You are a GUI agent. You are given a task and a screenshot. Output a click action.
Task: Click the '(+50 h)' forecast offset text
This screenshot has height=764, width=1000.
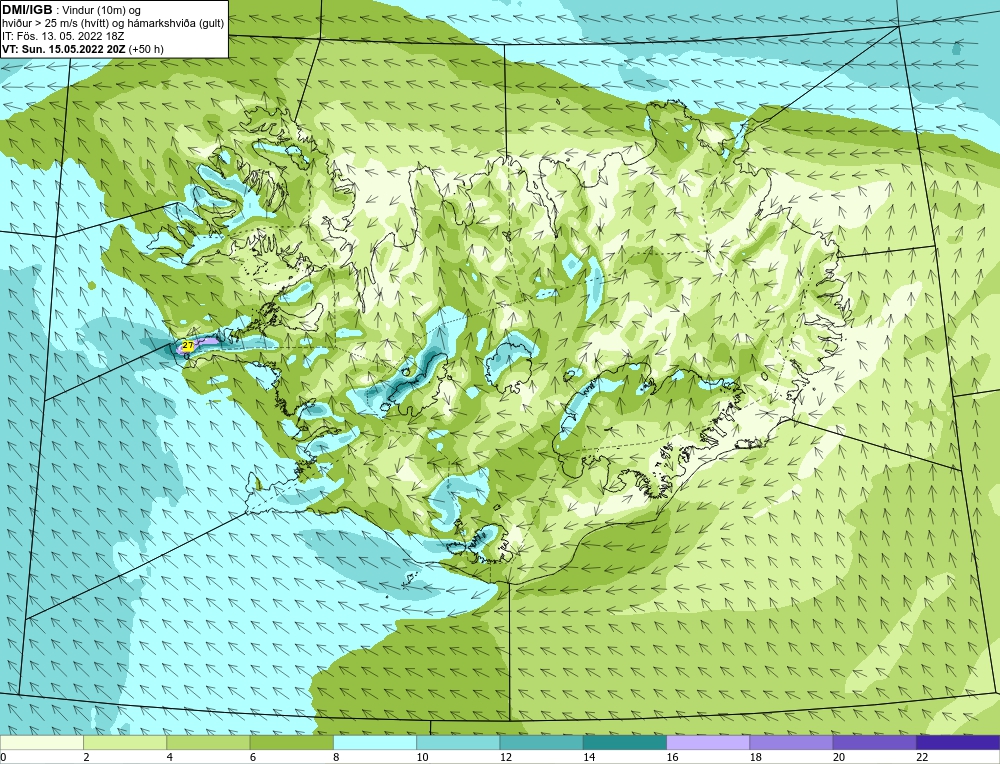[146, 49]
